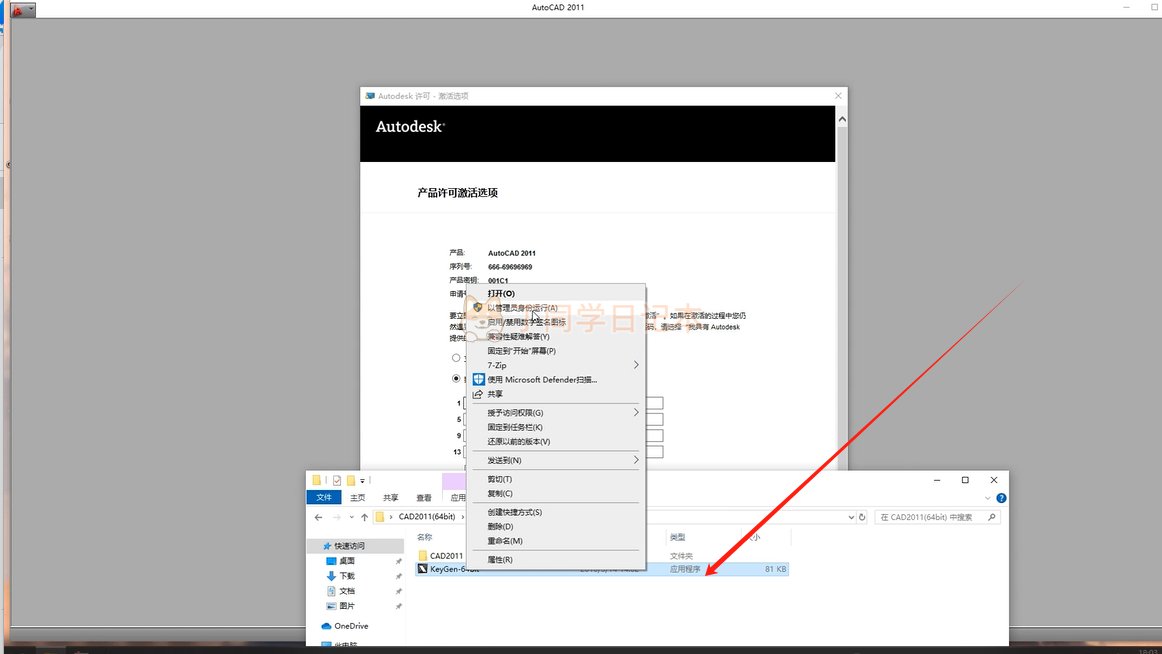Viewport: 1162px width, 654px height.
Task: Open the 主页 ribbon tab
Action: click(x=357, y=498)
